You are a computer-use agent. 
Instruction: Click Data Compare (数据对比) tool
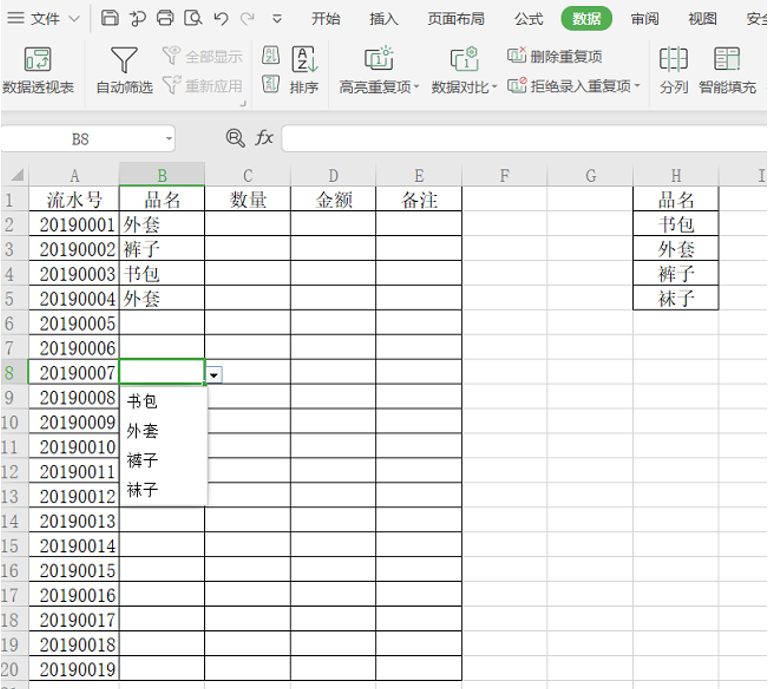464,70
